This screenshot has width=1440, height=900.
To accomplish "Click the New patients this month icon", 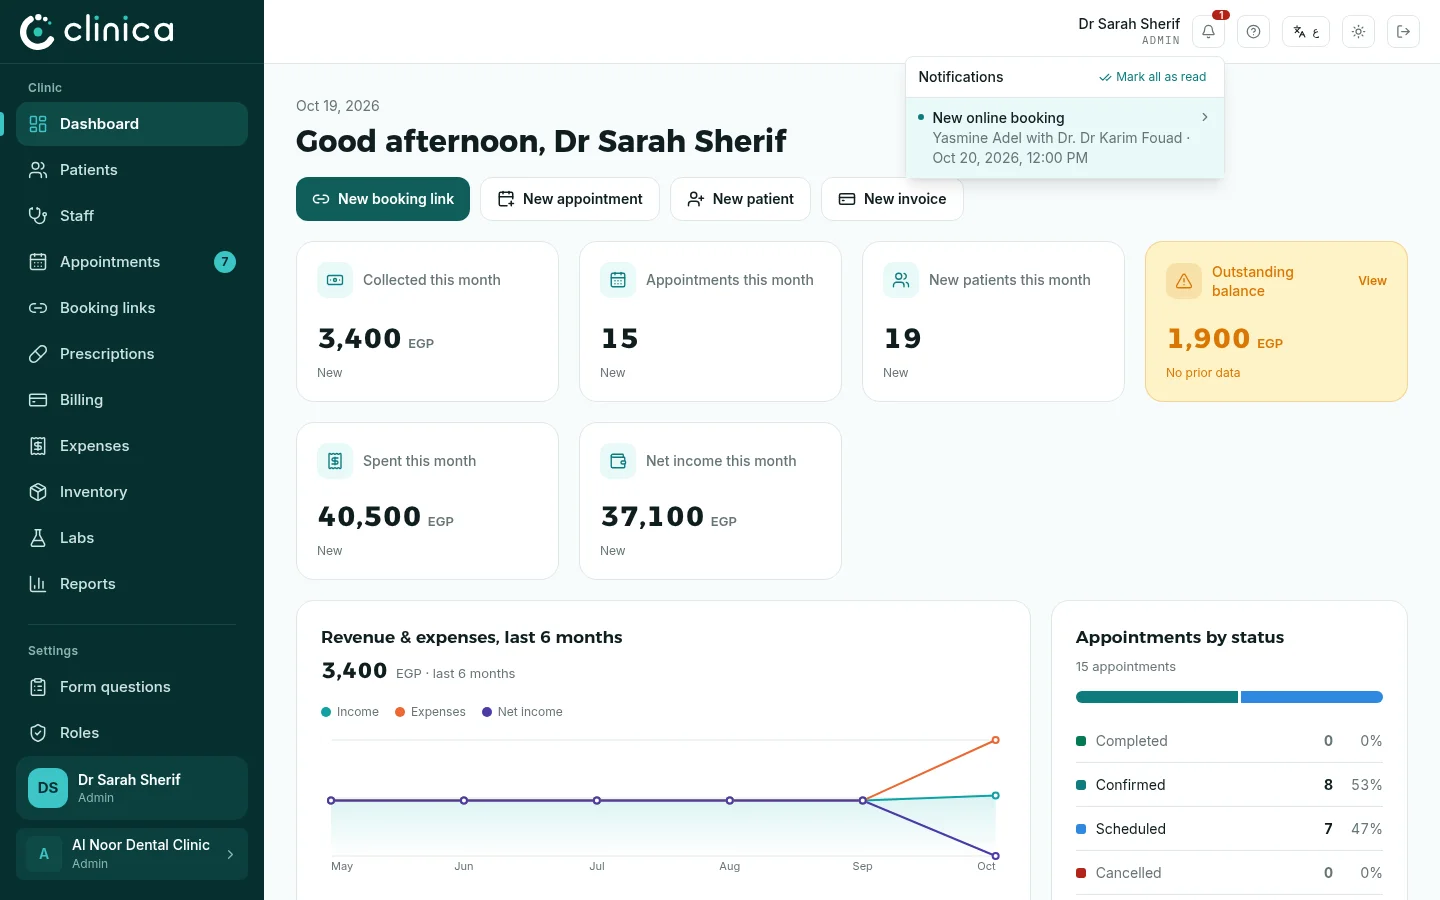I will click(x=901, y=280).
